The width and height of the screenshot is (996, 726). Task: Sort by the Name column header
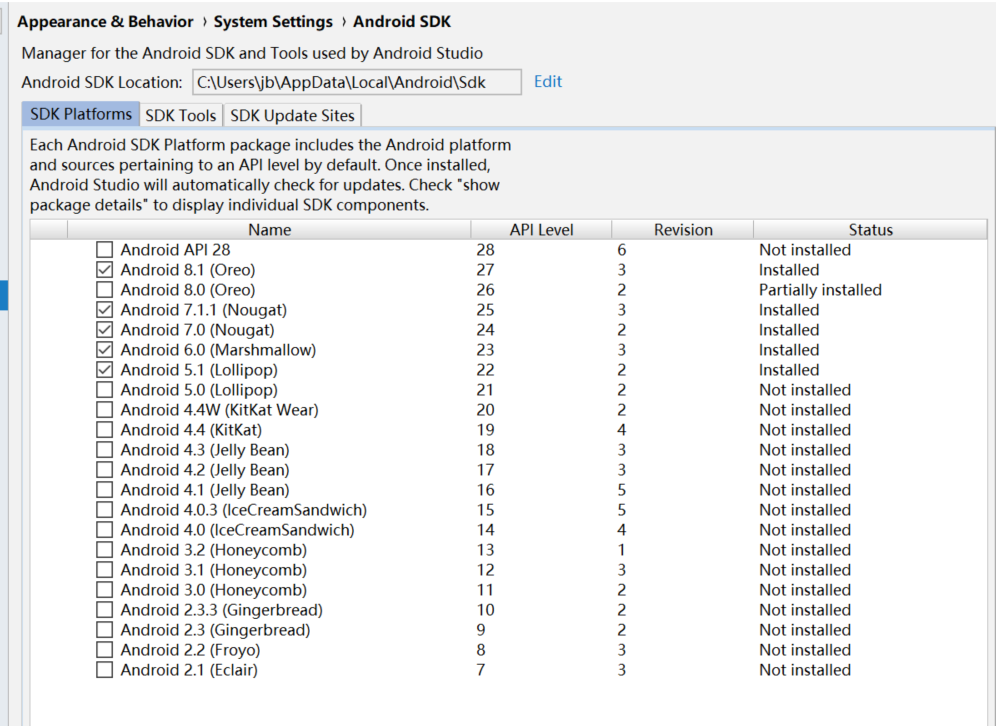(269, 230)
